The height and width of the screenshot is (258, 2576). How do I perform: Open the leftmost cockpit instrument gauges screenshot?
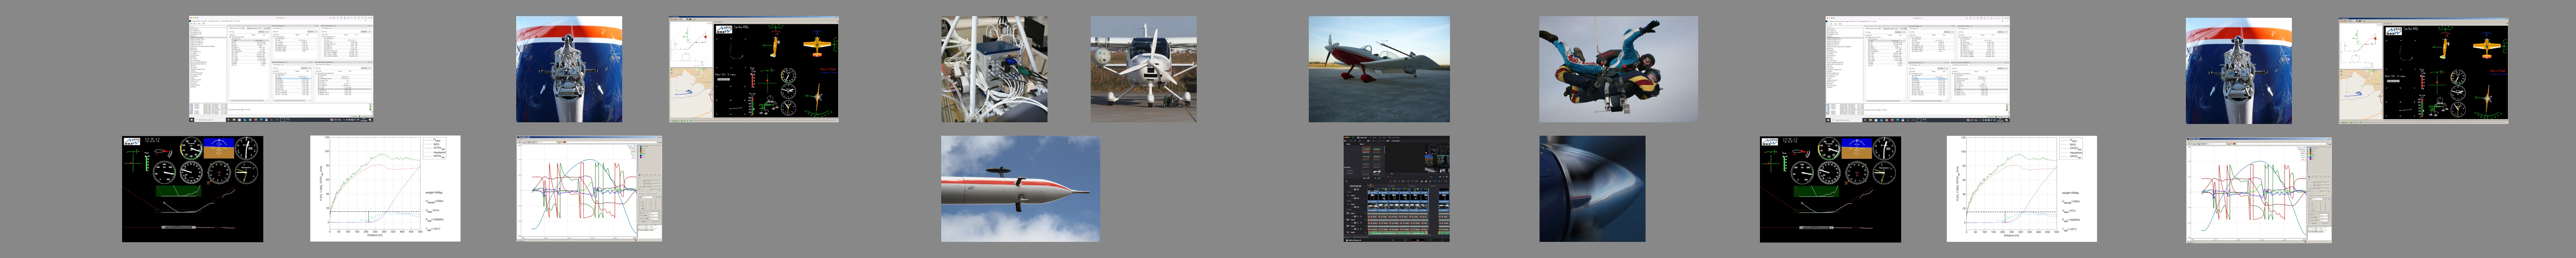pyautogui.click(x=192, y=189)
